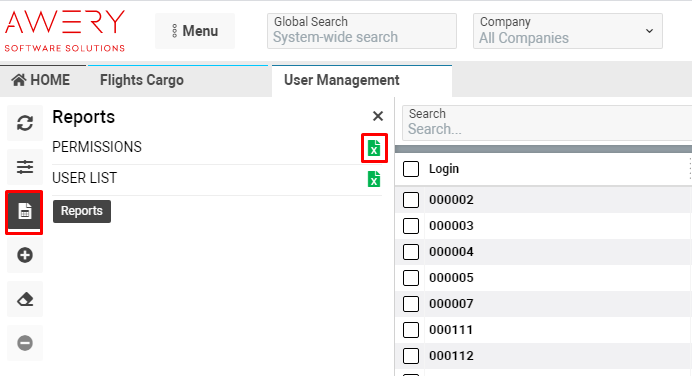Click the Company dropdown chevron arrow
The image size is (692, 376).
coord(649,31)
